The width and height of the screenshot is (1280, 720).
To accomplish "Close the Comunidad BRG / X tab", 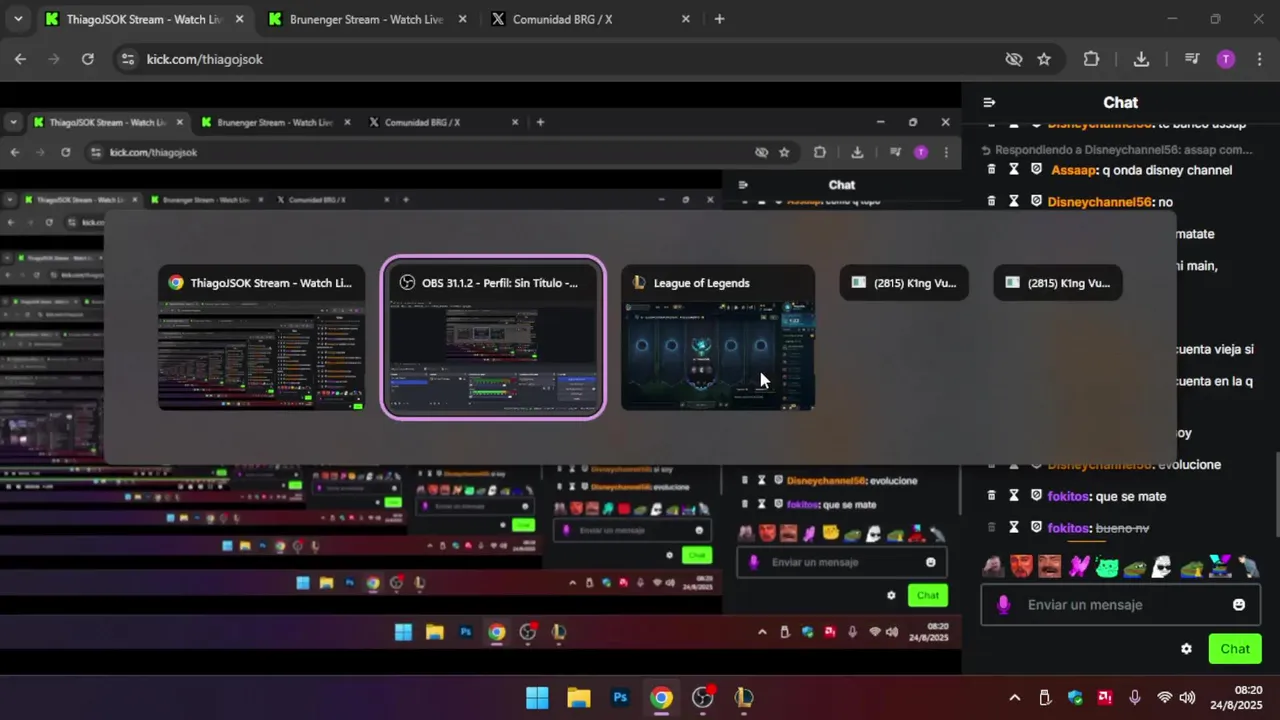I will pos(685,19).
